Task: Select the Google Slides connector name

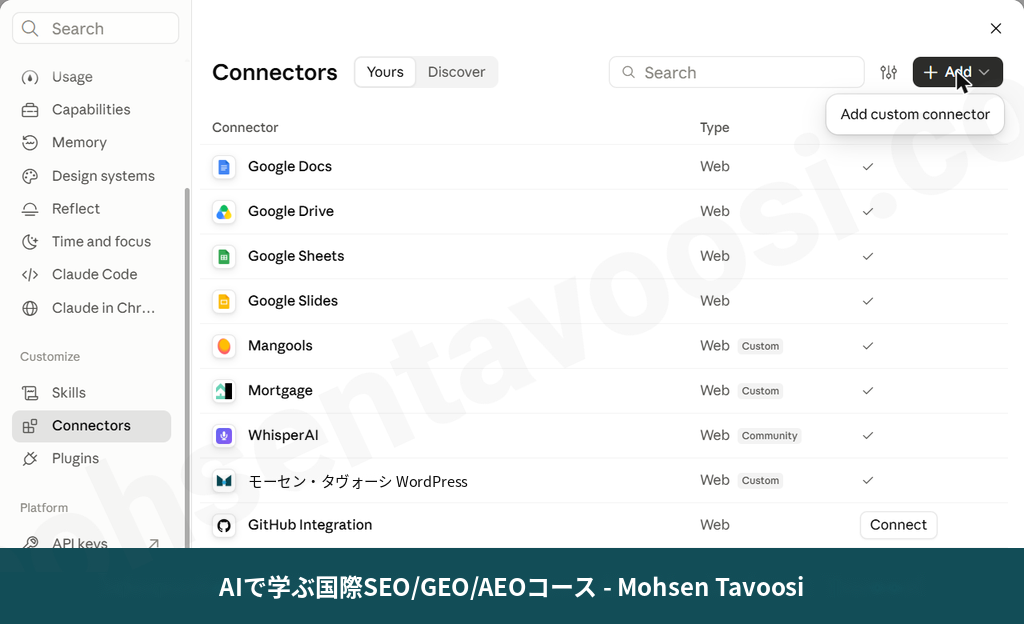Action: coord(293,301)
